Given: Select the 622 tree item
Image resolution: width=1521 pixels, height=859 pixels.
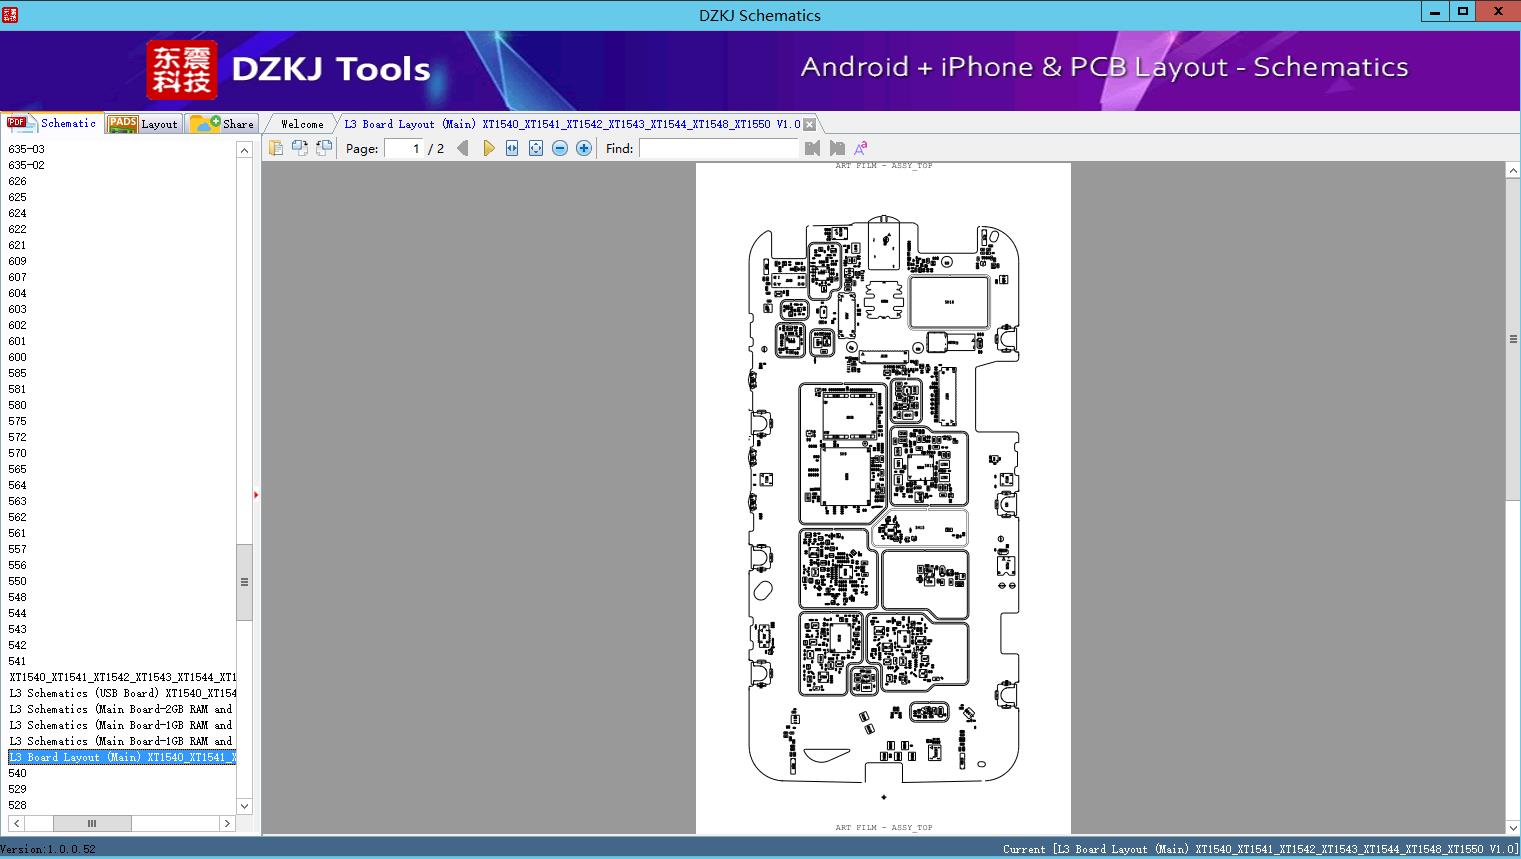Looking at the screenshot, I should tap(18, 229).
